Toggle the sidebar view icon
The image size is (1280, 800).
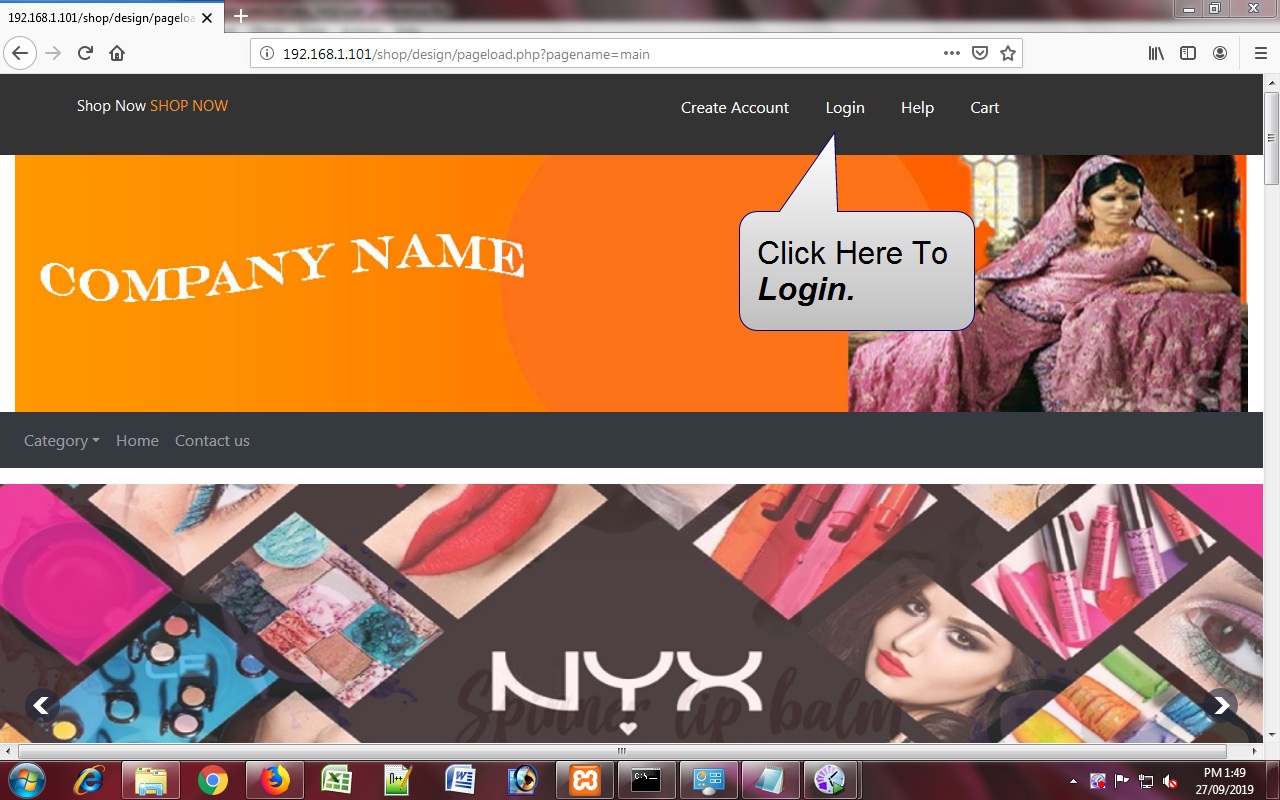[1188, 53]
